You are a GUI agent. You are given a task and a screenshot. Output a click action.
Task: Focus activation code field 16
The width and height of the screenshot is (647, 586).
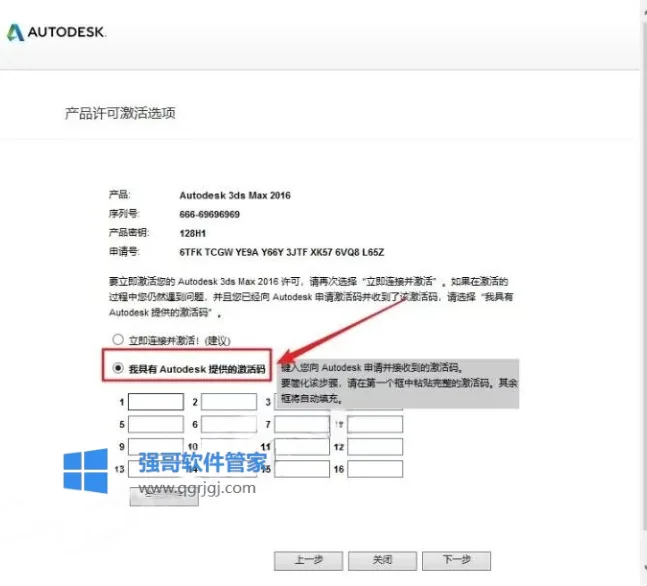[x=375, y=469]
